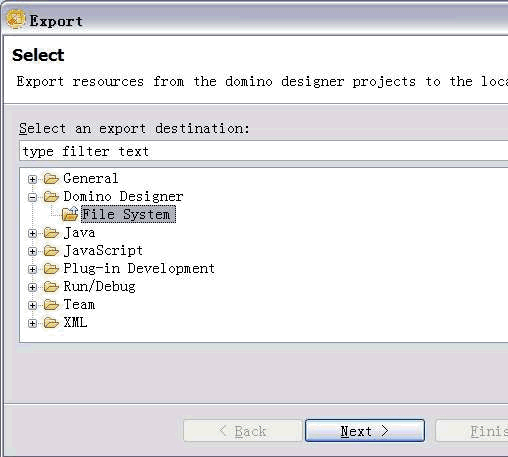508x457 pixels.
Task: Expand the XML tree node
Action: 32,323
